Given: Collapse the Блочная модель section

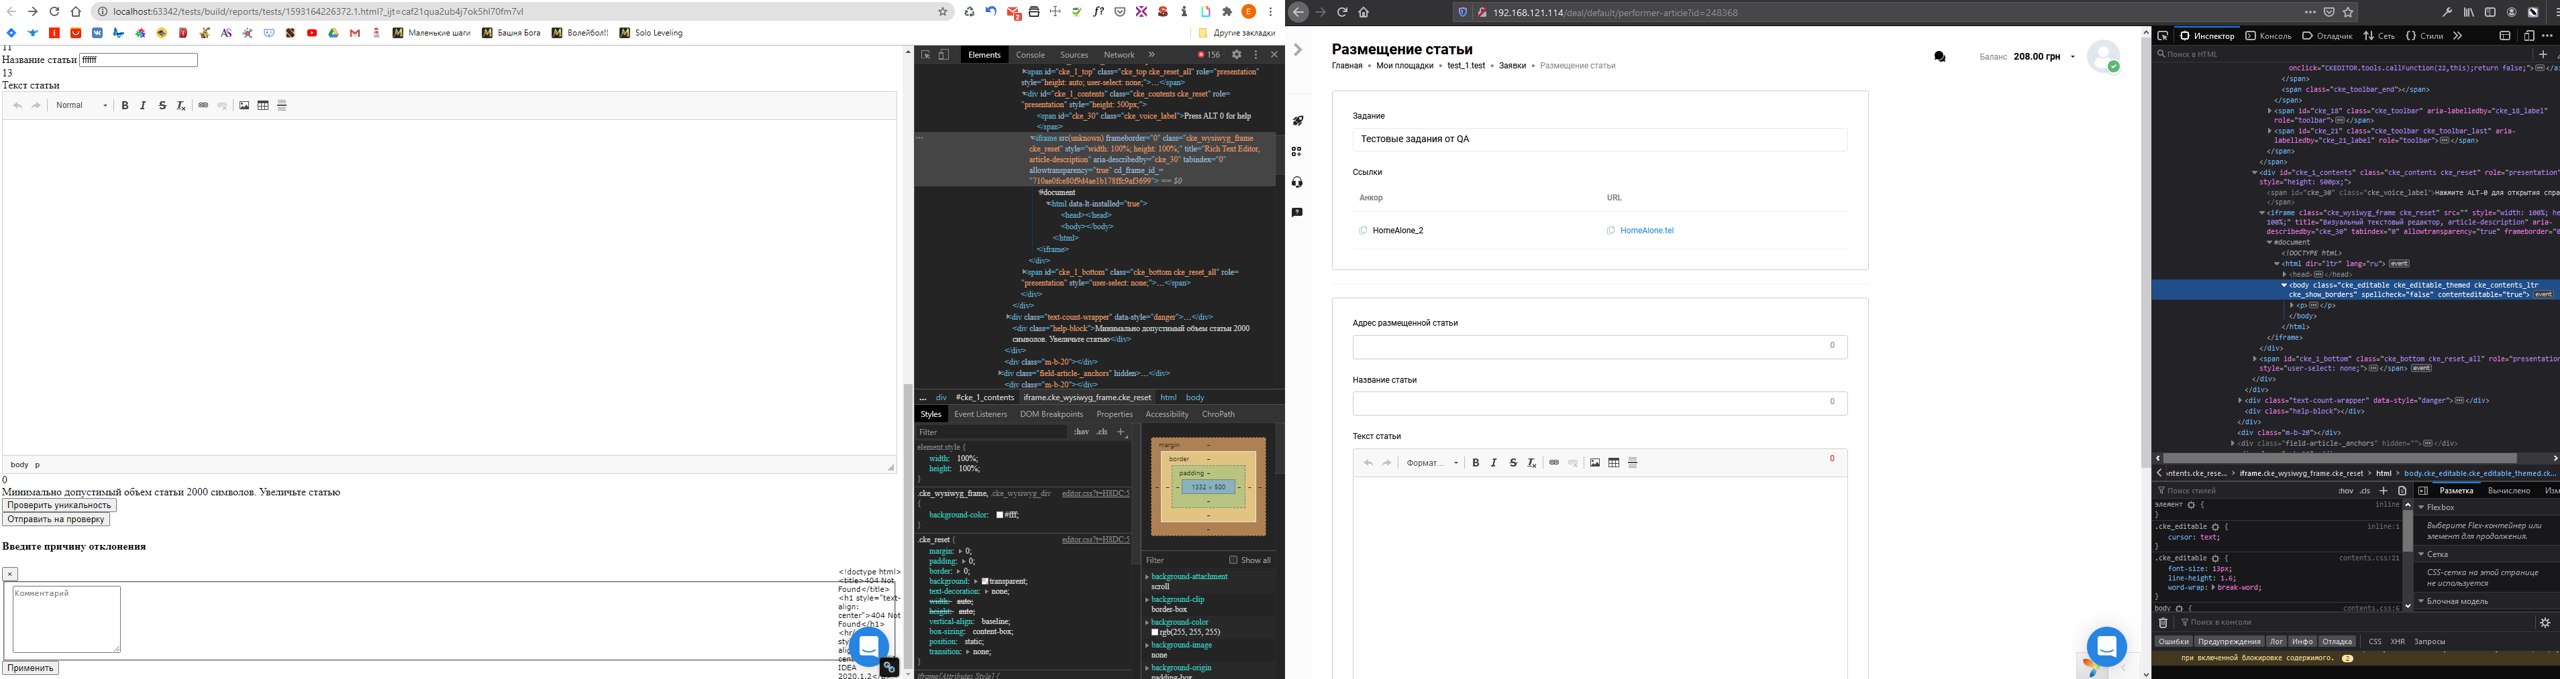Looking at the screenshot, I should click(2421, 602).
